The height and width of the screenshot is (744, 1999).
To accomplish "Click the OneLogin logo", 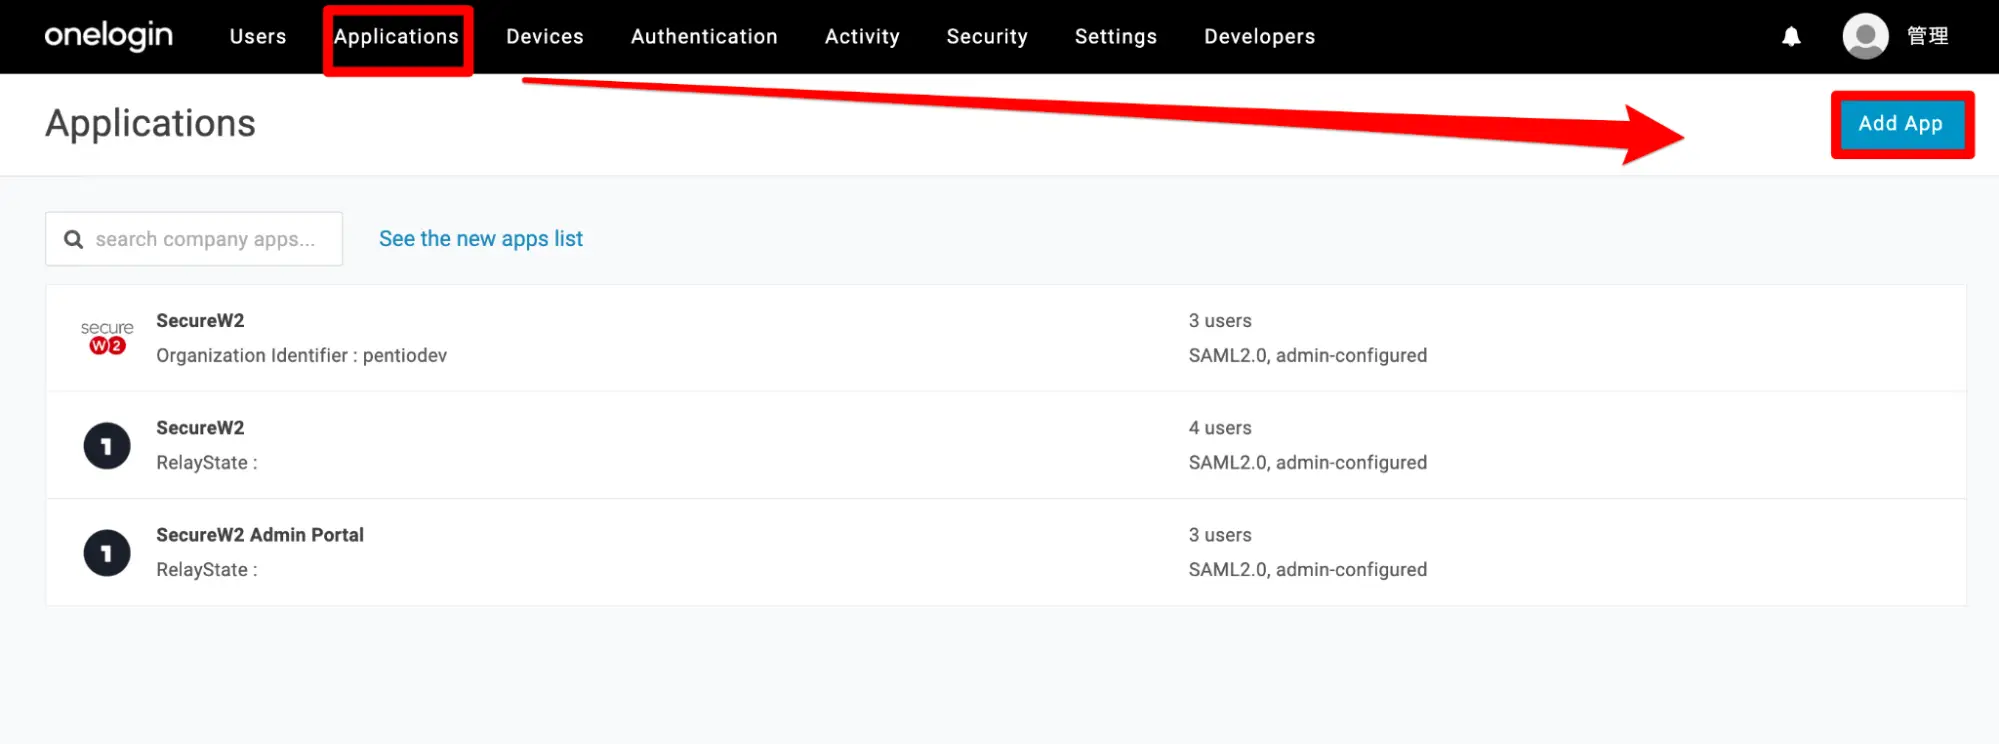I will [108, 36].
